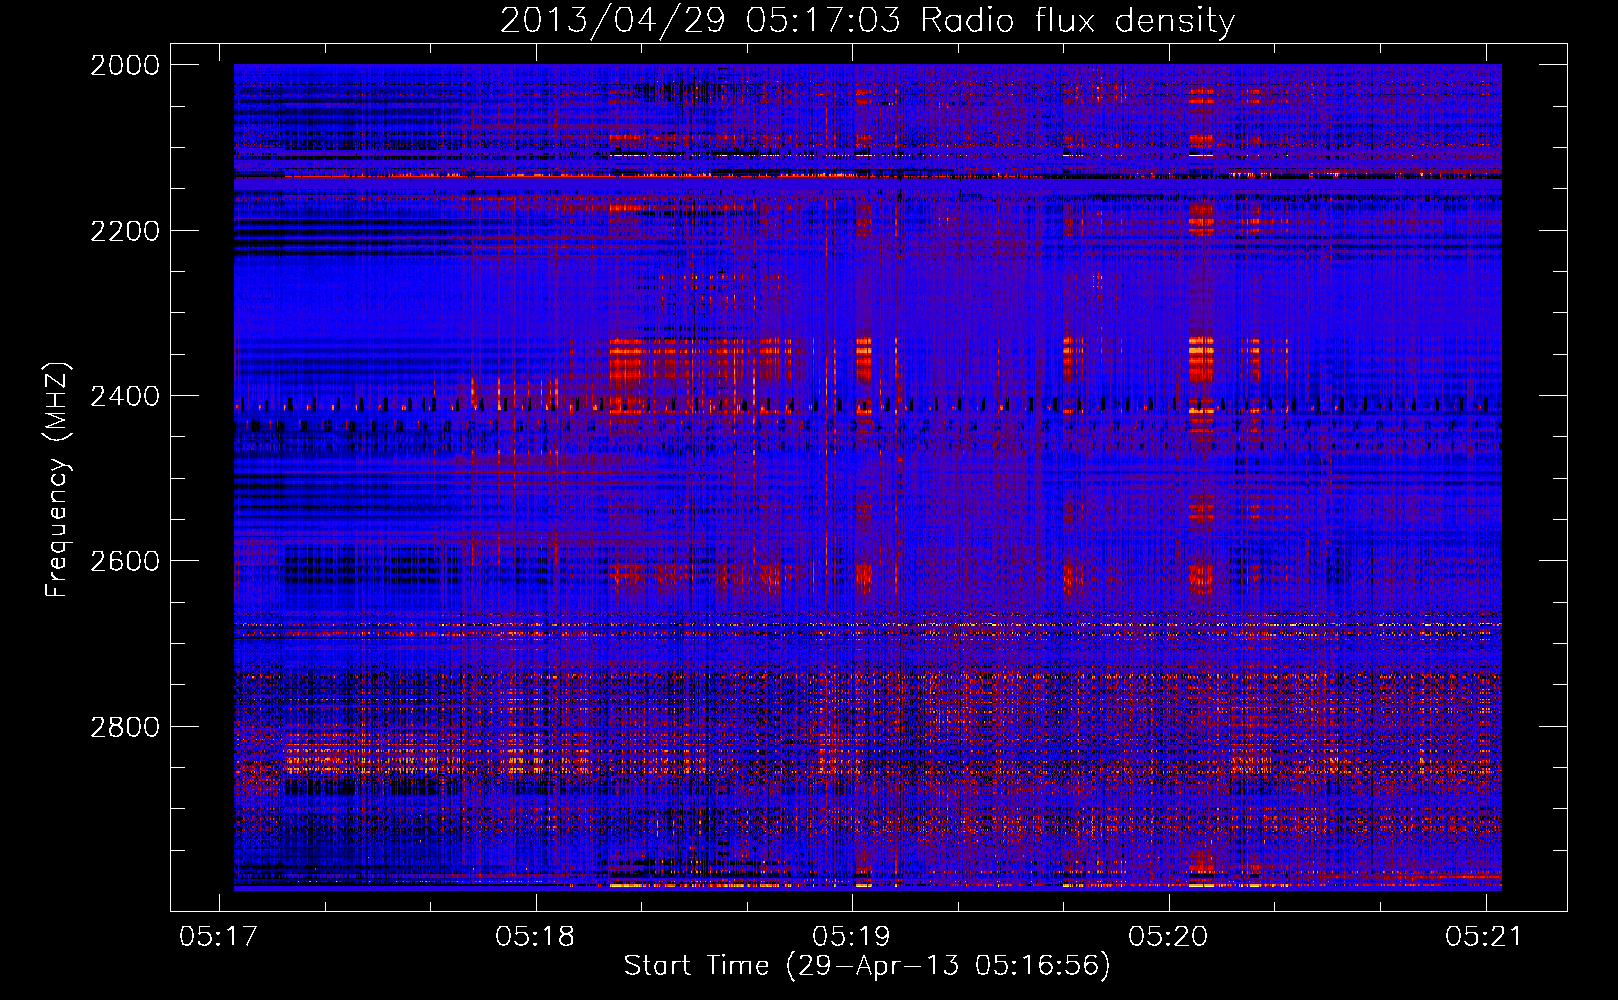Click the 05:18 time axis label

coord(535,936)
